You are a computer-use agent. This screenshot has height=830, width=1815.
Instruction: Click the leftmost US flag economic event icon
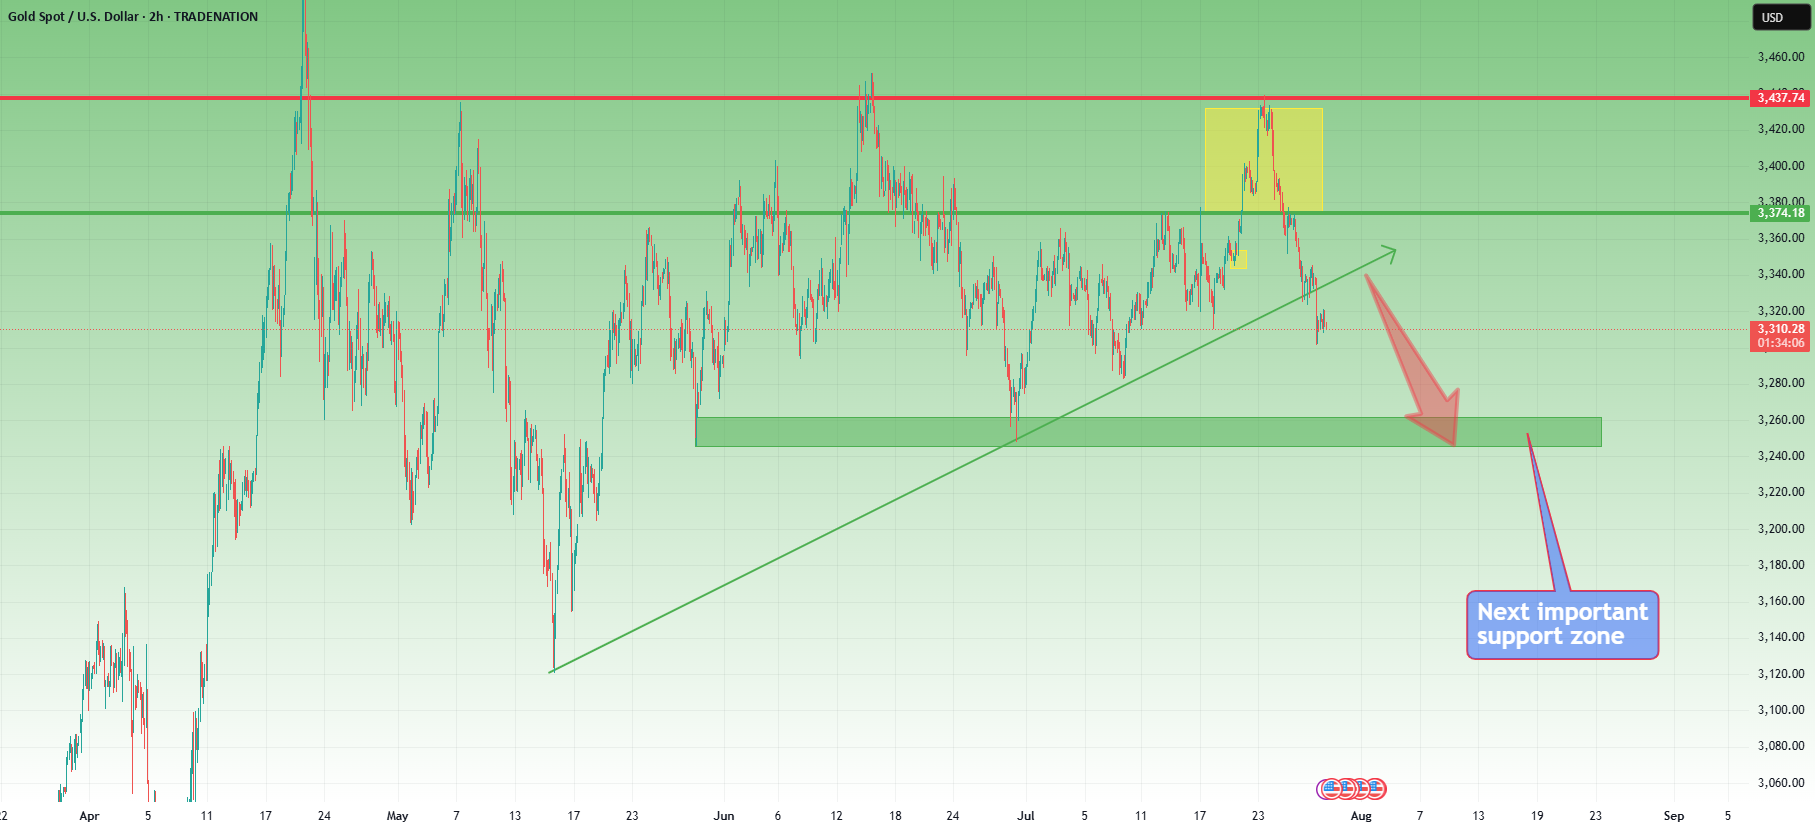click(x=1329, y=789)
